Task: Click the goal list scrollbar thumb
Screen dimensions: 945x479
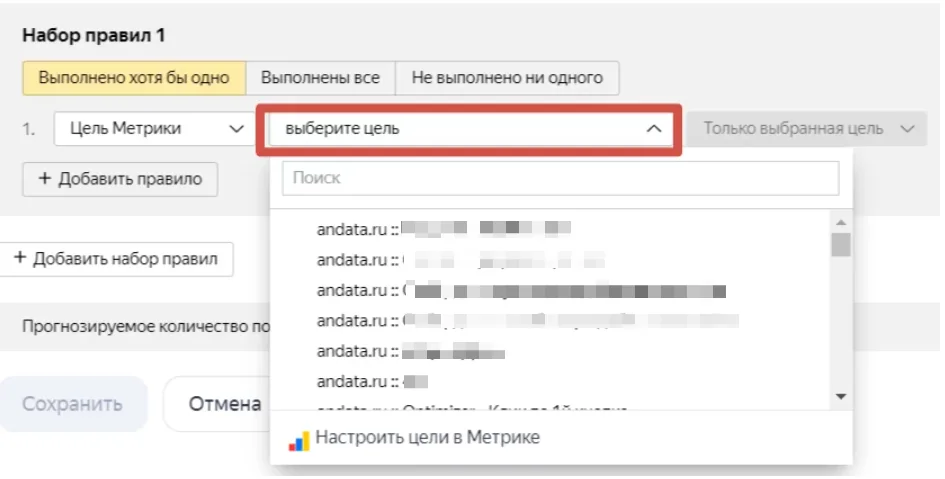Action: click(x=841, y=245)
